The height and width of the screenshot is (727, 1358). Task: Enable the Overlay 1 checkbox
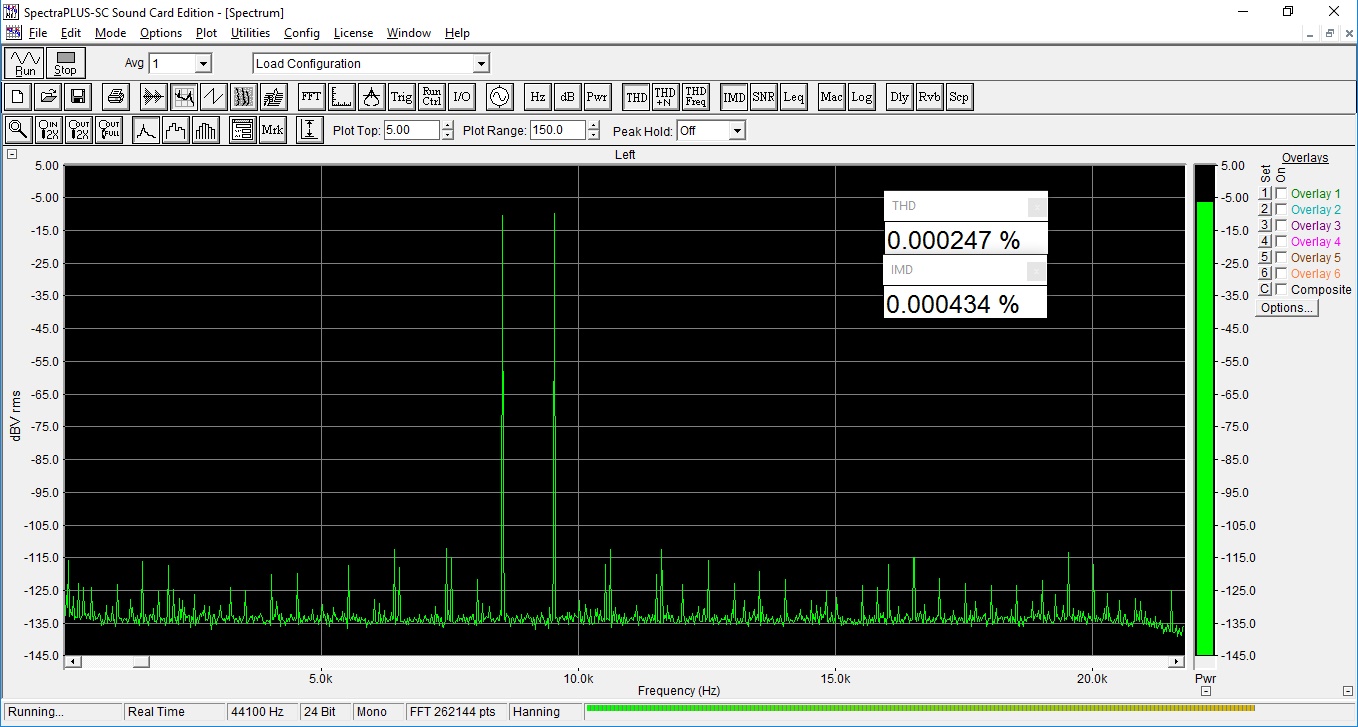pos(1281,194)
